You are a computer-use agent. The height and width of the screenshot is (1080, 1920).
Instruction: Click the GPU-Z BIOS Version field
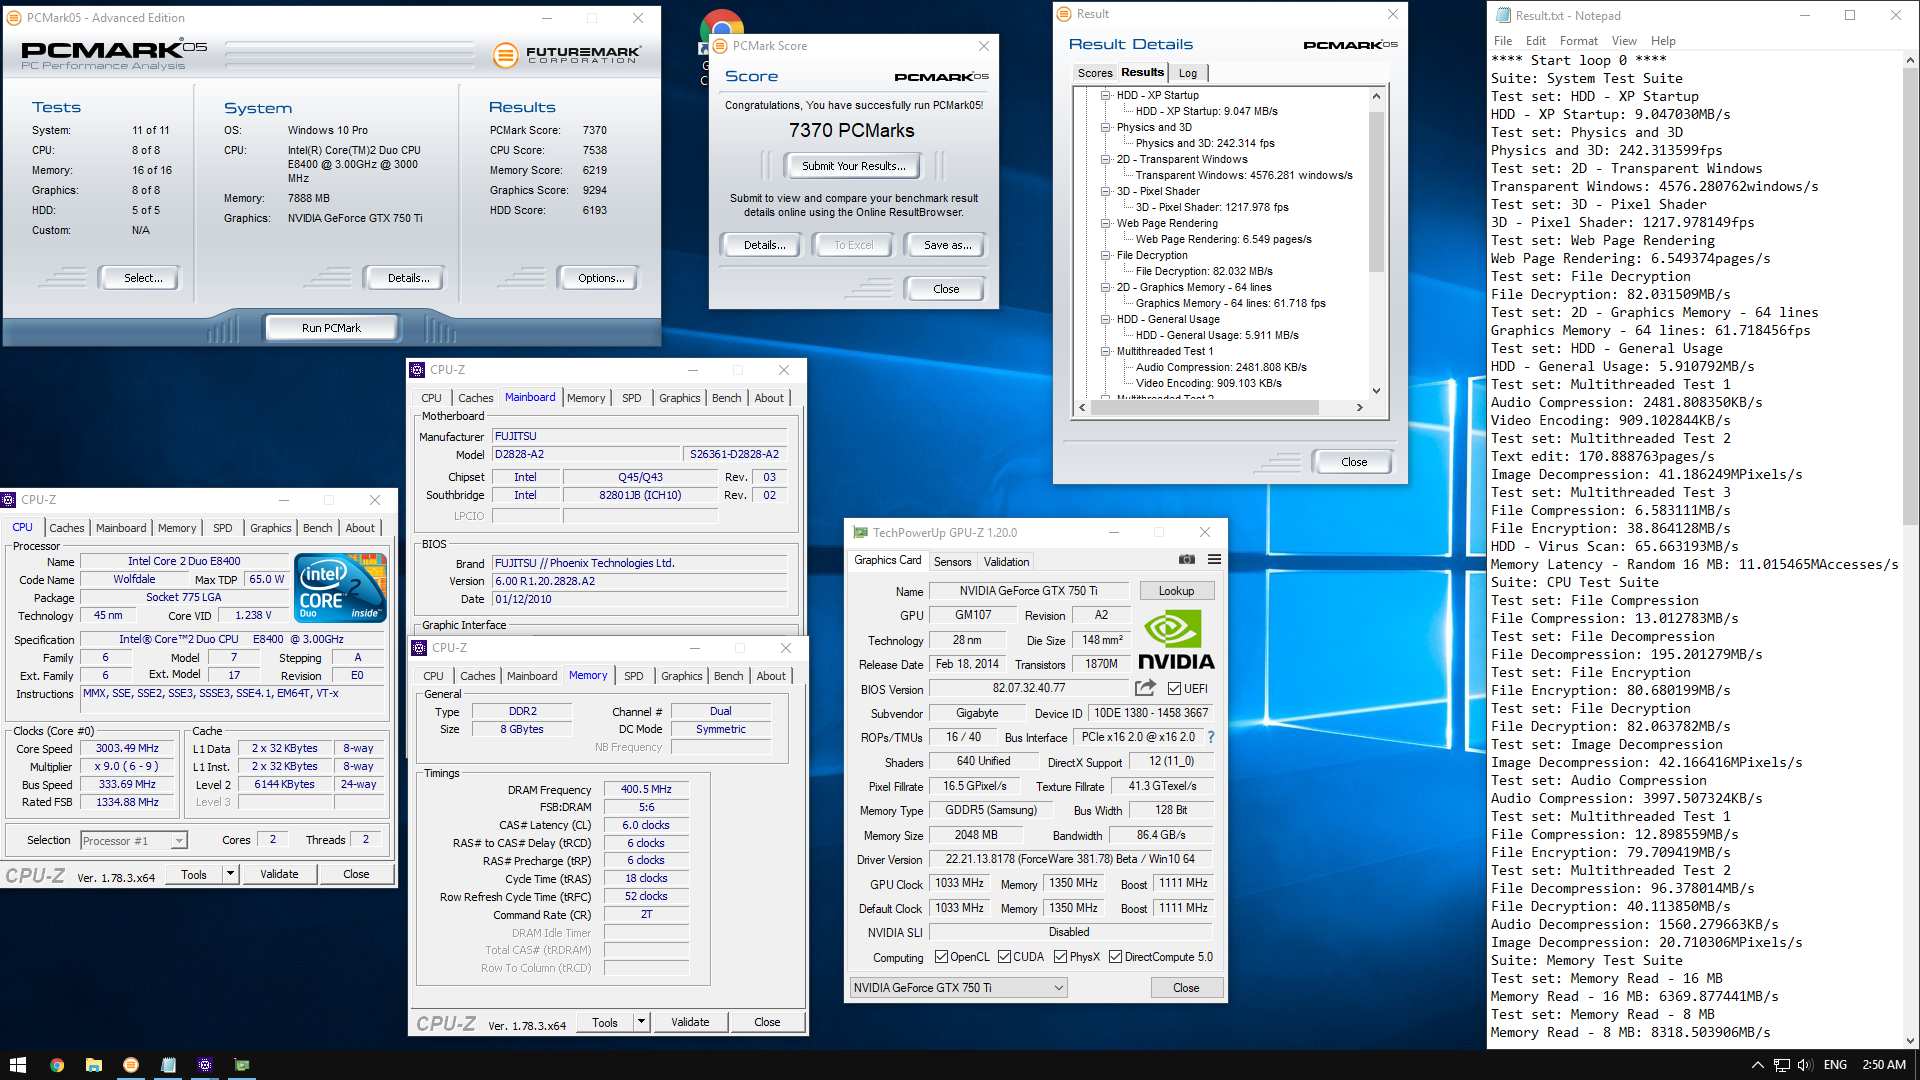1029,688
